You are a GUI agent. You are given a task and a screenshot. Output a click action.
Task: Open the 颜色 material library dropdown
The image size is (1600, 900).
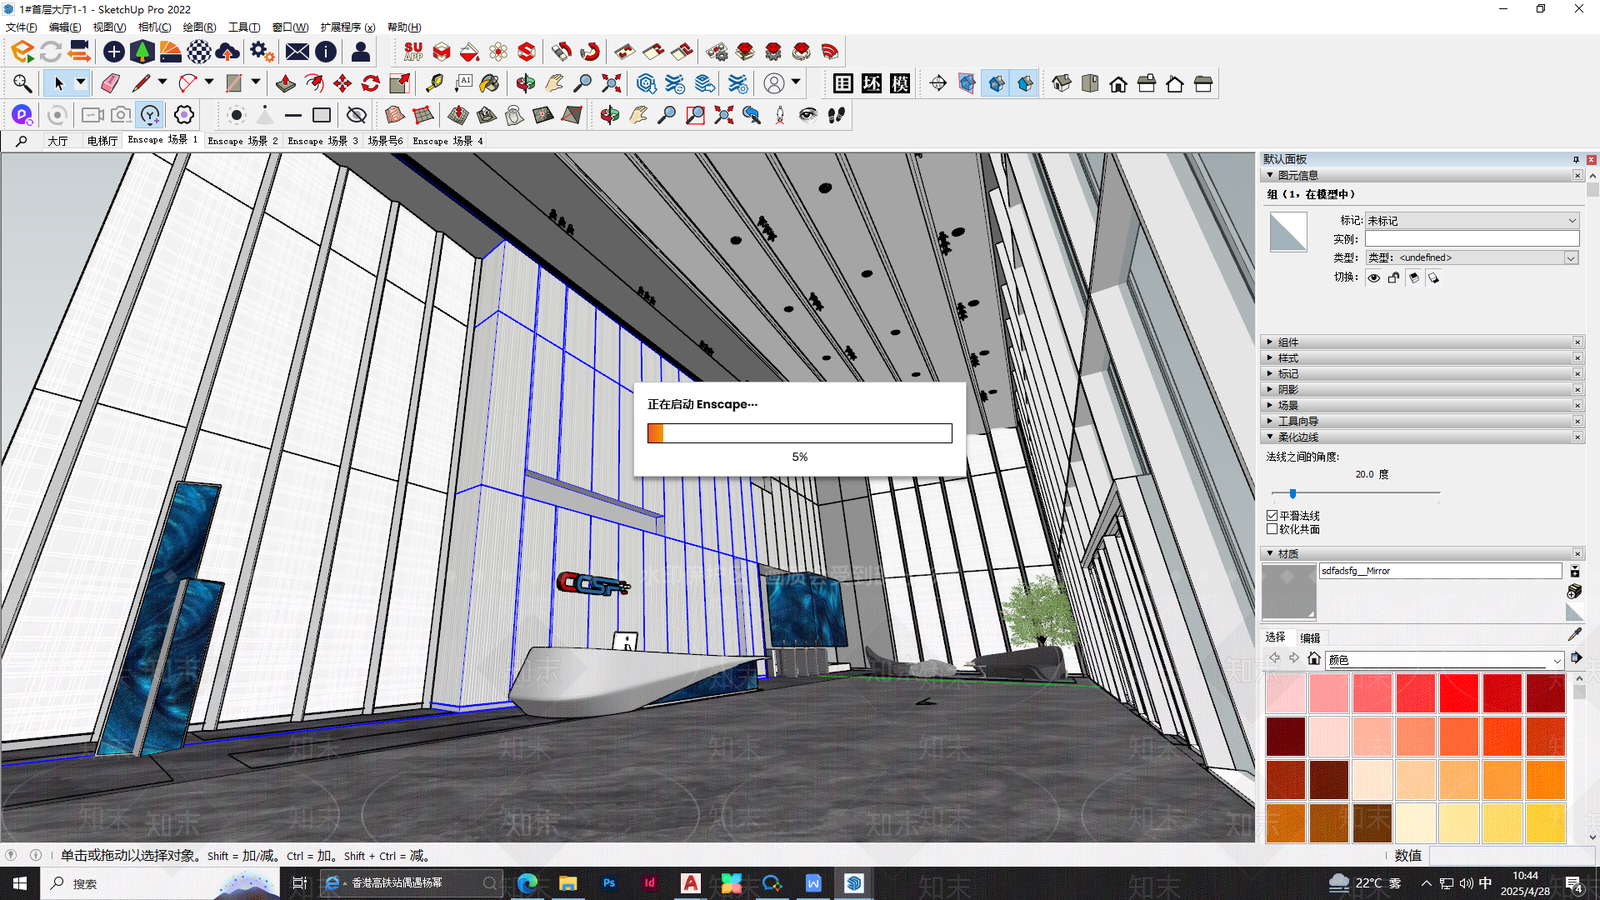click(x=1444, y=660)
